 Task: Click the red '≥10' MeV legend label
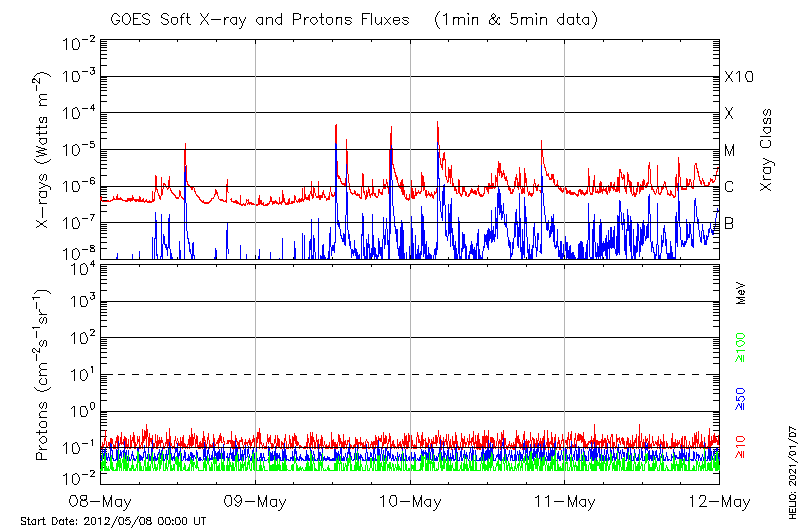(x=741, y=447)
